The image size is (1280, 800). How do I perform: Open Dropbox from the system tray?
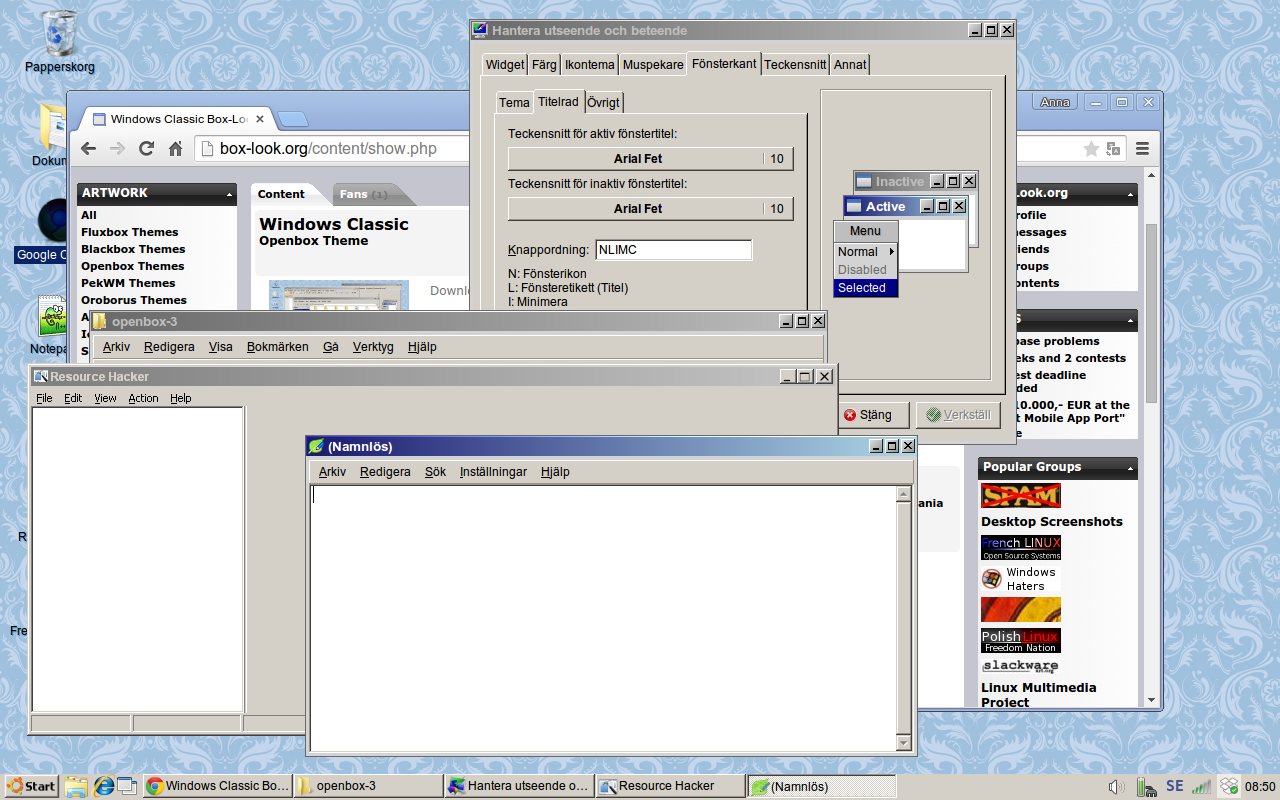point(1228,786)
